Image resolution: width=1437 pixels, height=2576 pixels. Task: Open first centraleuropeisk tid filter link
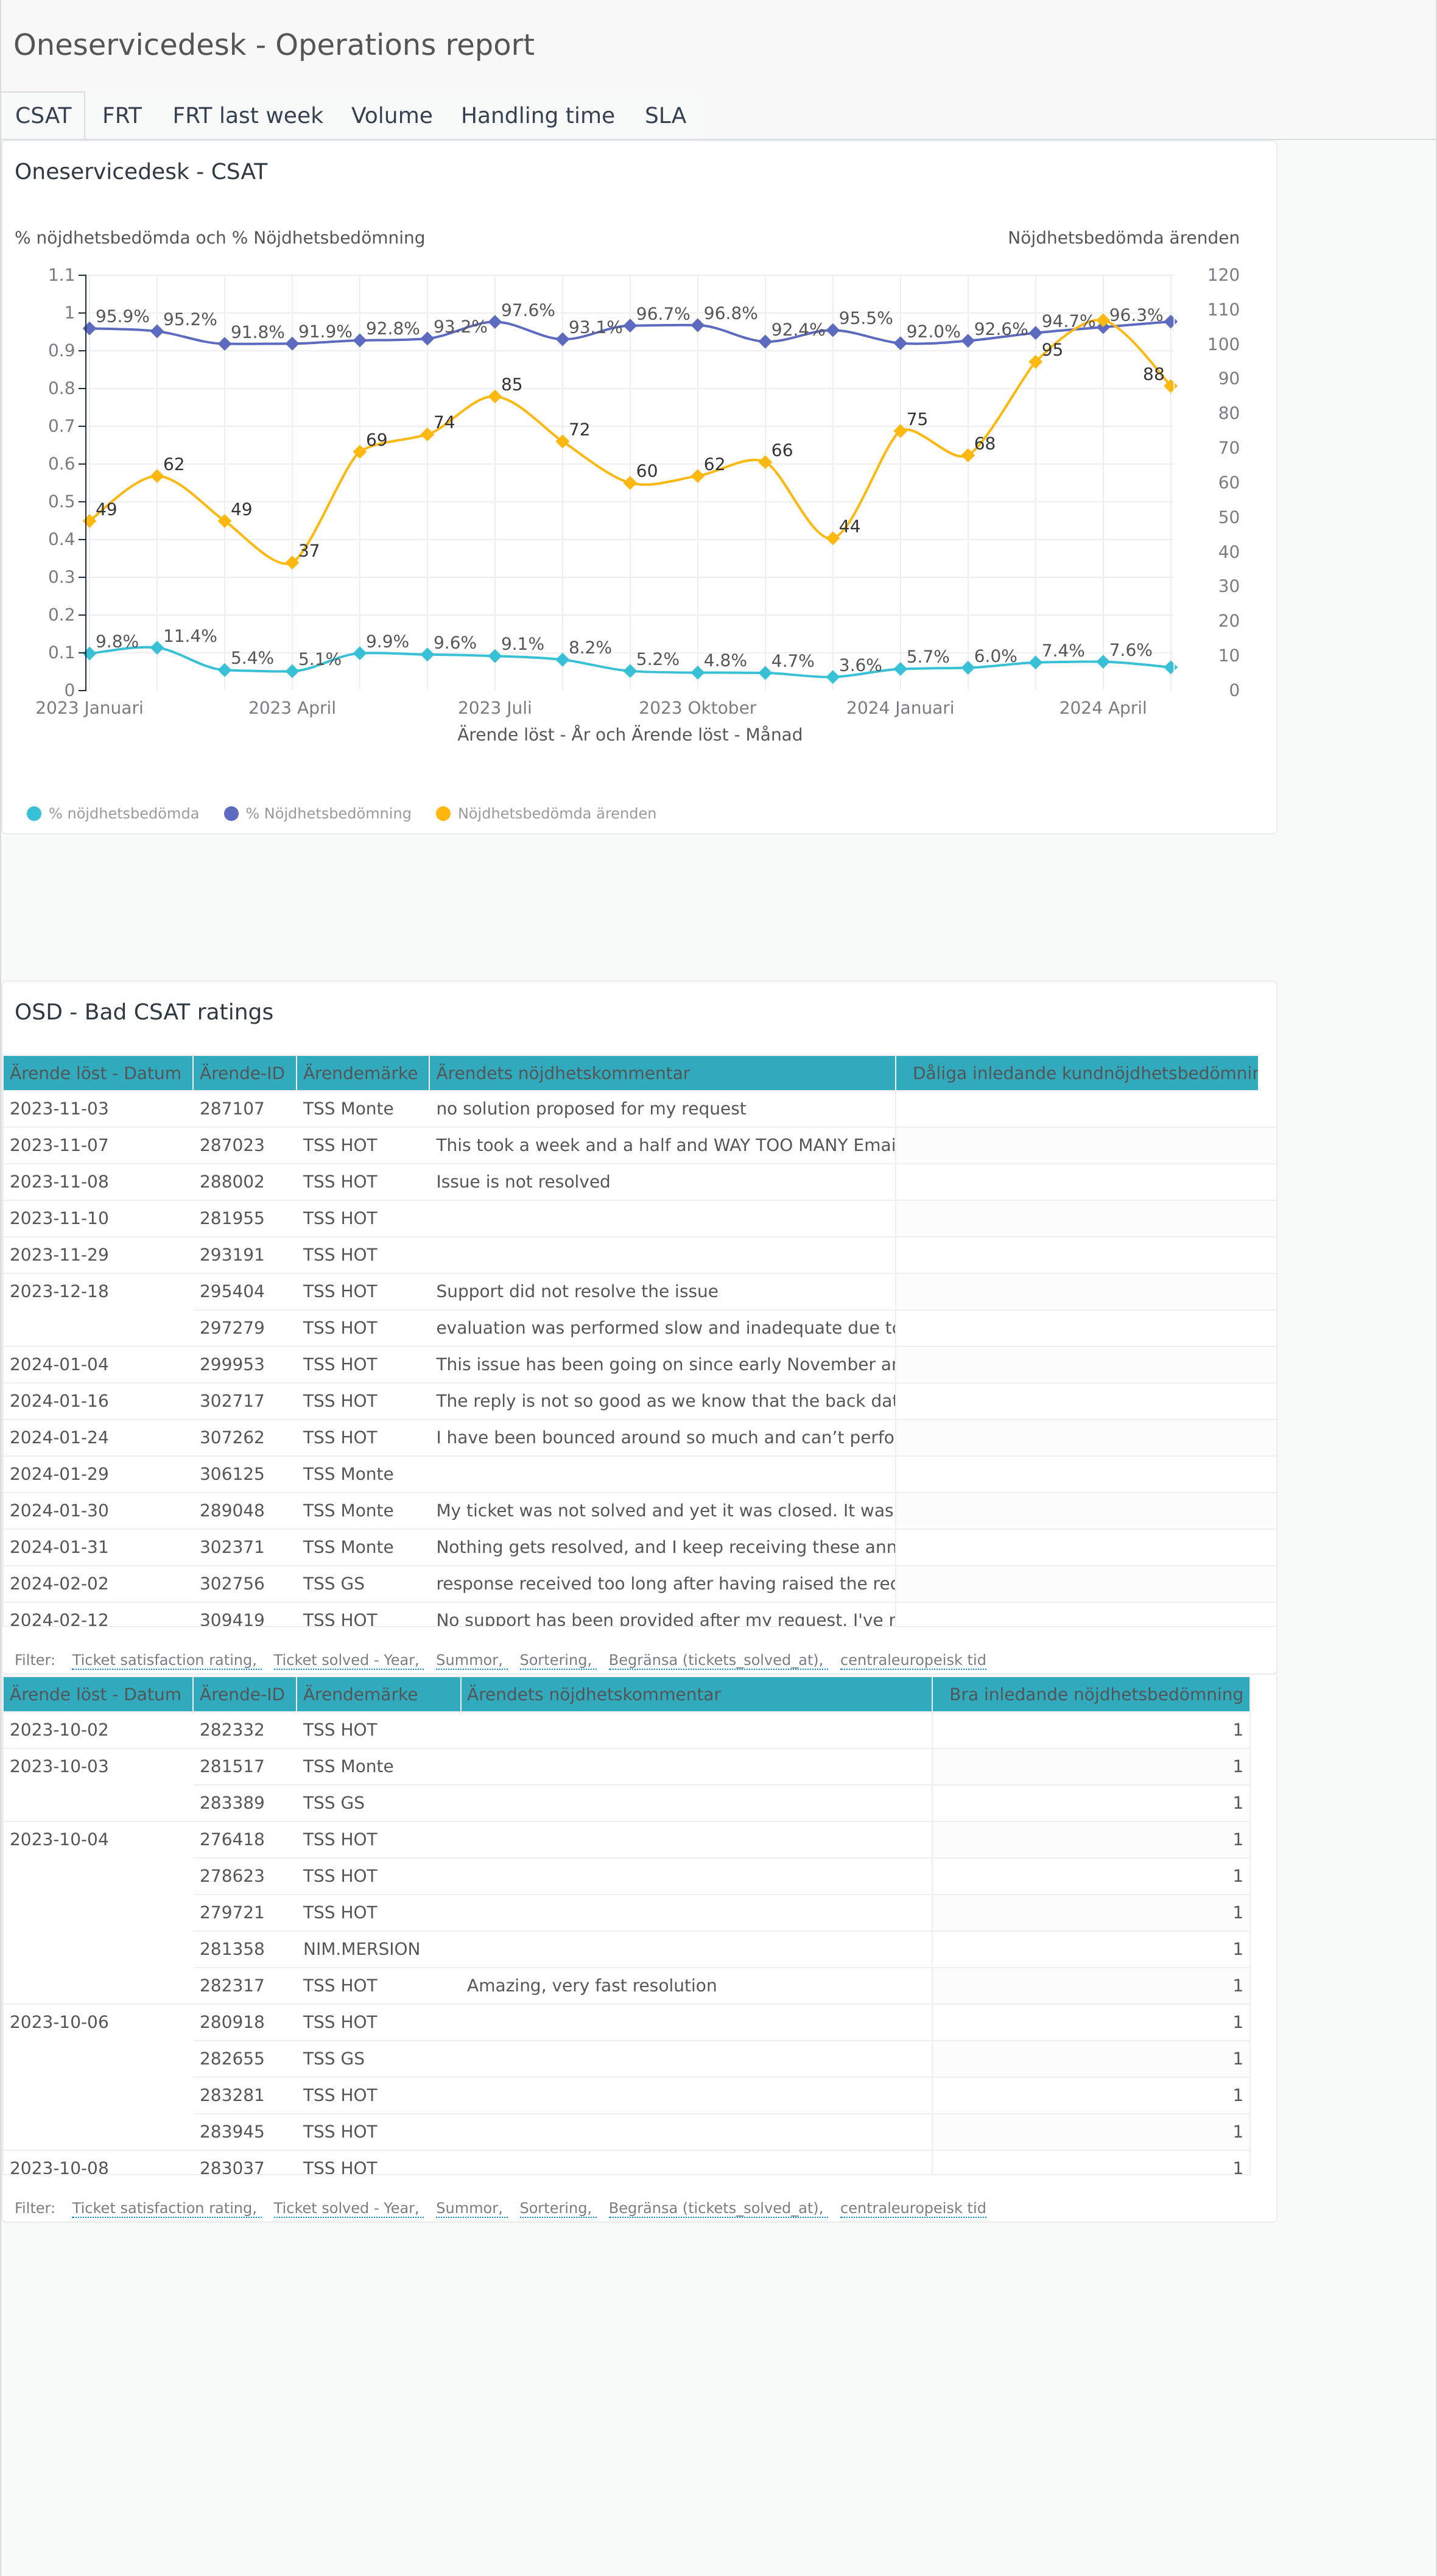[913, 1660]
